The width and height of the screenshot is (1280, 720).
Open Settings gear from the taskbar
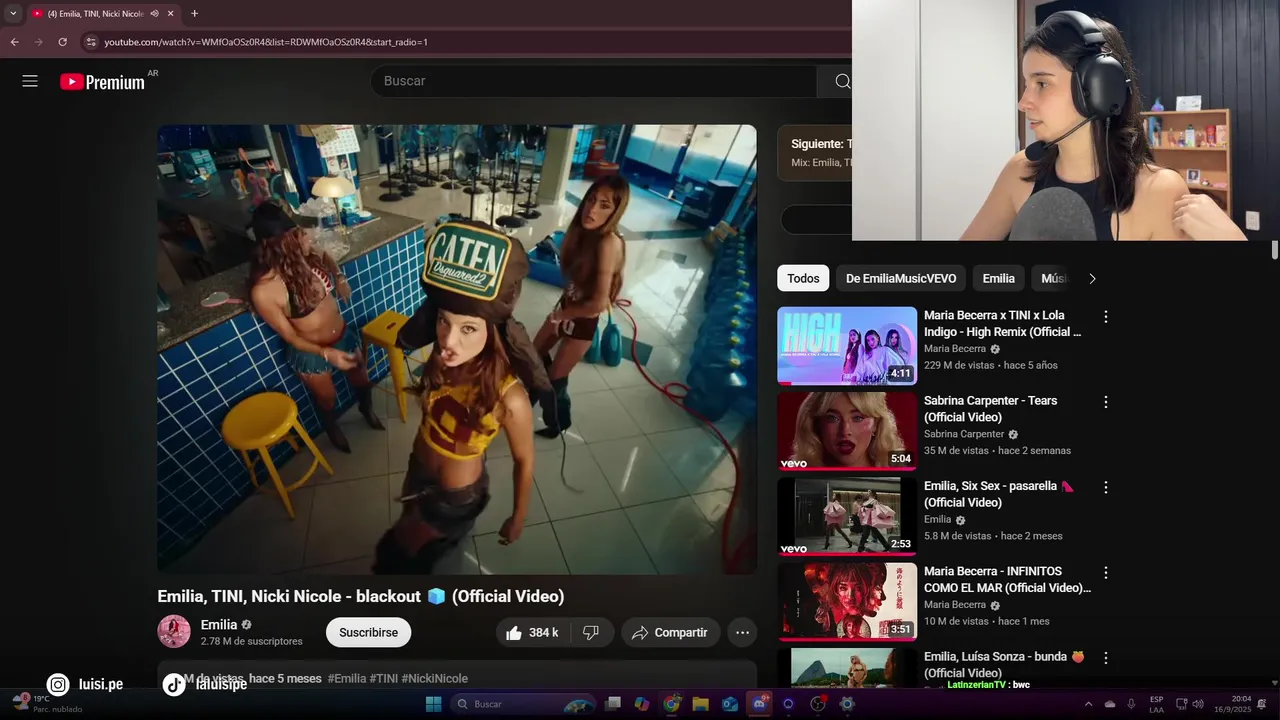pyautogui.click(x=847, y=704)
